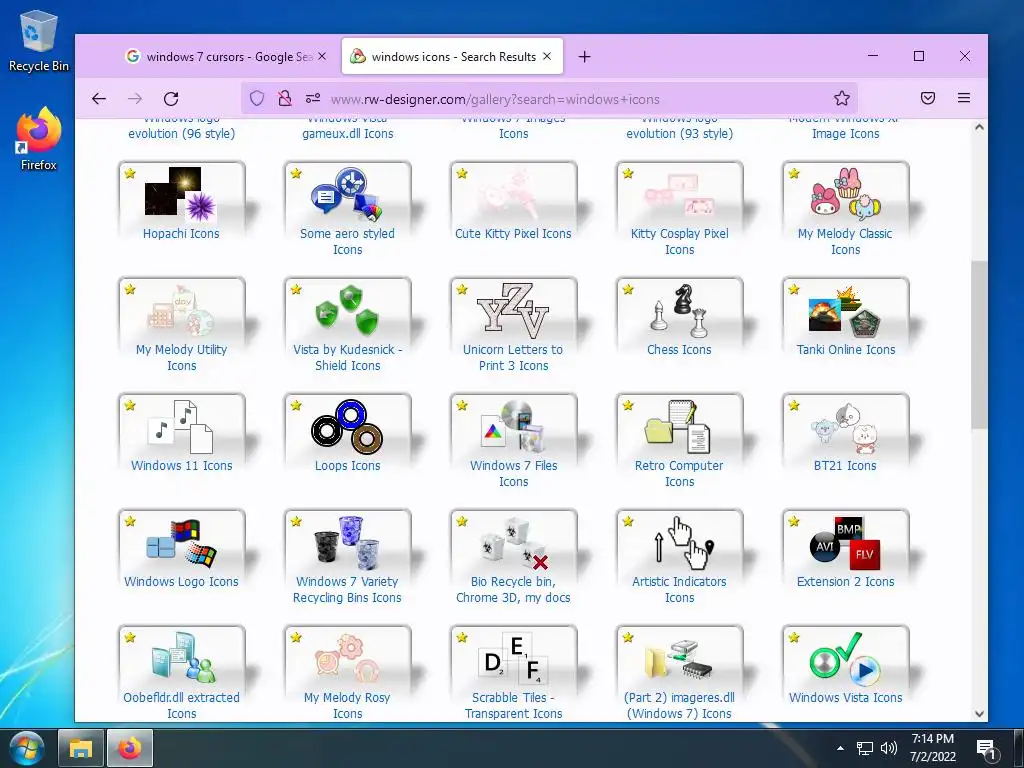Click the Windows Vista Icons text link
The width and height of the screenshot is (1024, 768).
[x=845, y=697]
